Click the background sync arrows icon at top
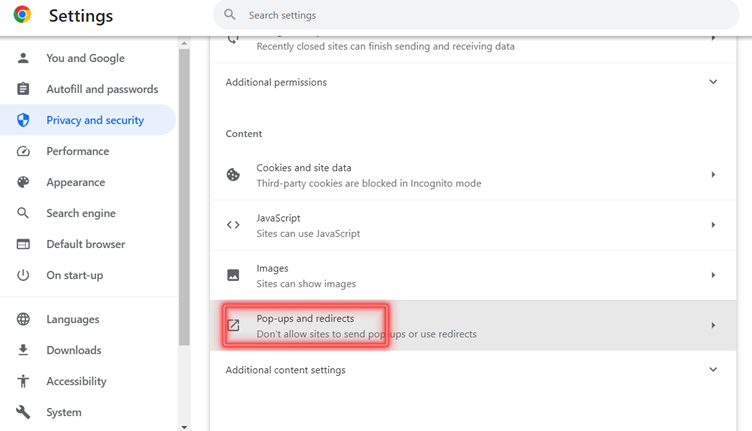Viewport: 752px width, 431px height. pyautogui.click(x=233, y=39)
